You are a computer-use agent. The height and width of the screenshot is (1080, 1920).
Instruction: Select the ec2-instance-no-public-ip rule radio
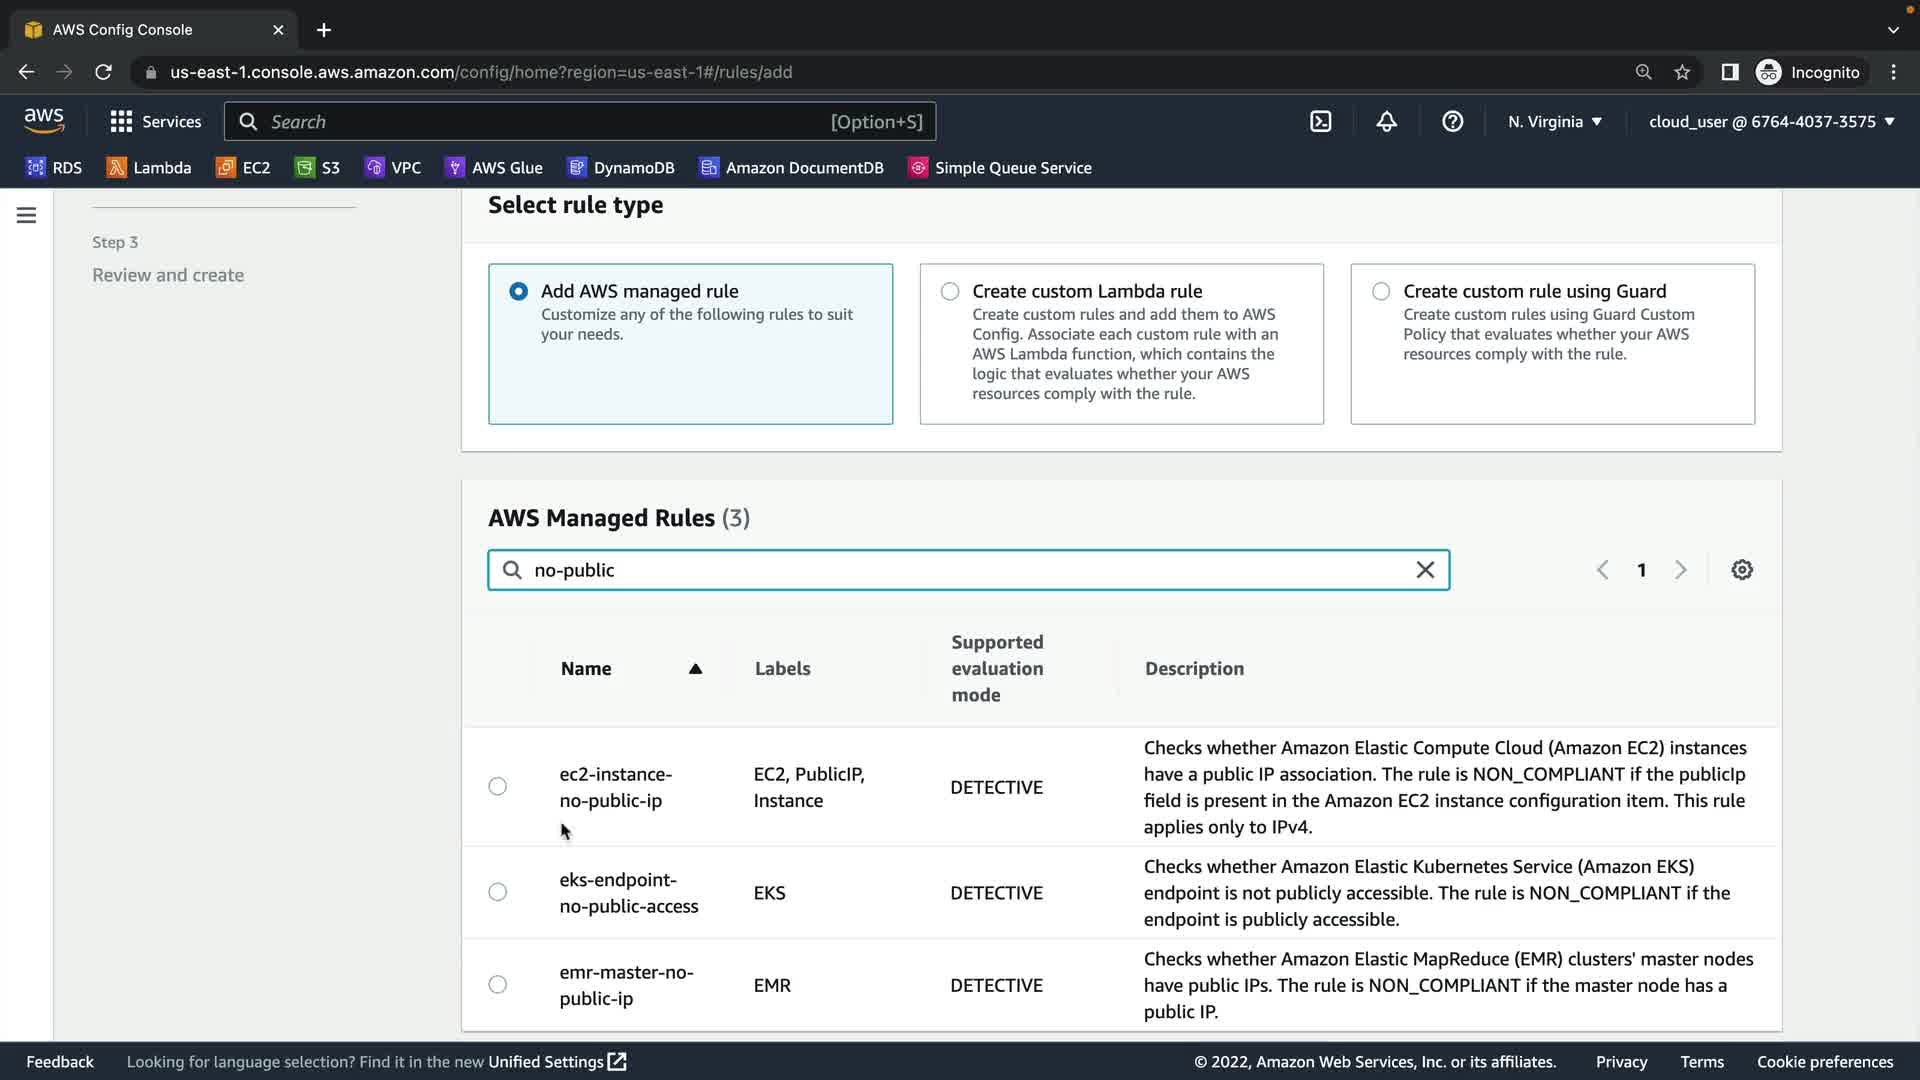[497, 786]
